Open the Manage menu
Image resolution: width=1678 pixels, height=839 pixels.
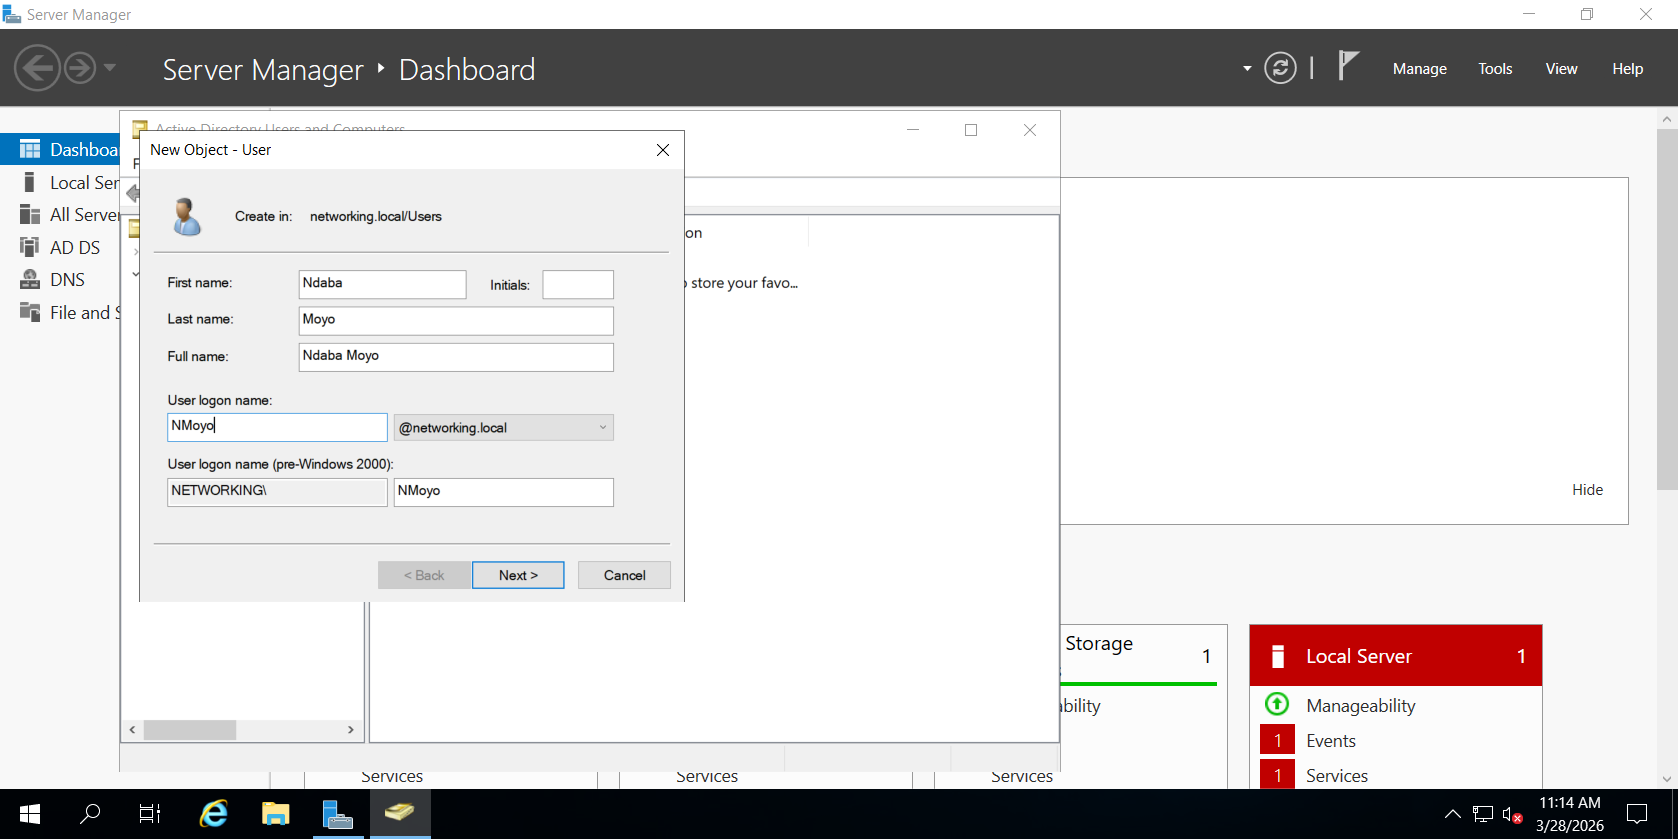pos(1419,69)
